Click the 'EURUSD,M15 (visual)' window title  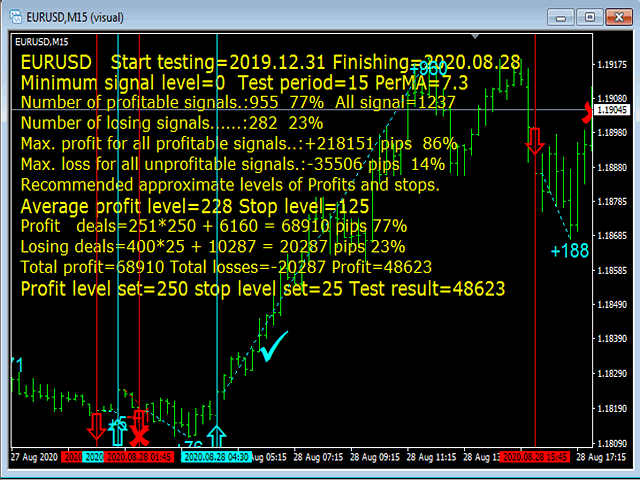tap(75, 18)
